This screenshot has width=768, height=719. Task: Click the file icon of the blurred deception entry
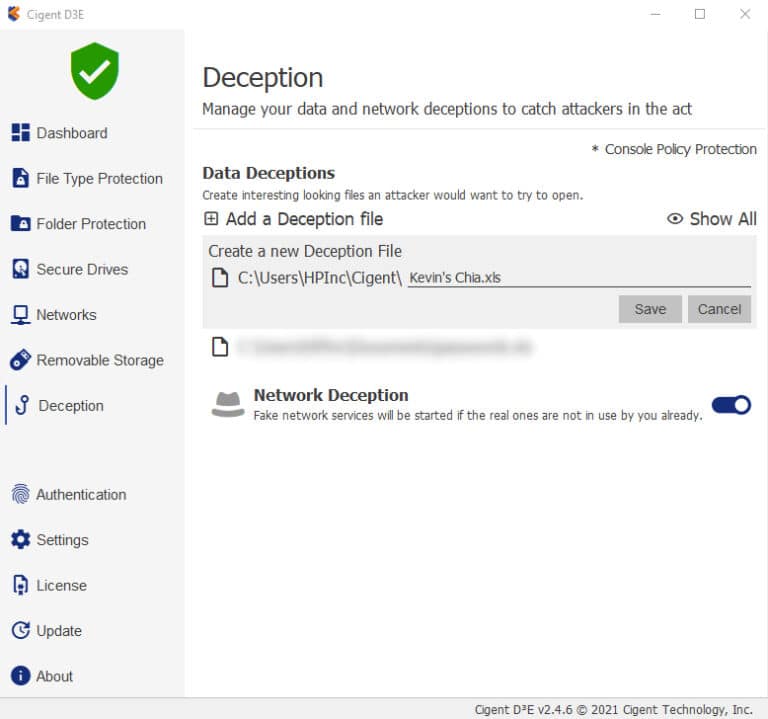click(x=219, y=347)
